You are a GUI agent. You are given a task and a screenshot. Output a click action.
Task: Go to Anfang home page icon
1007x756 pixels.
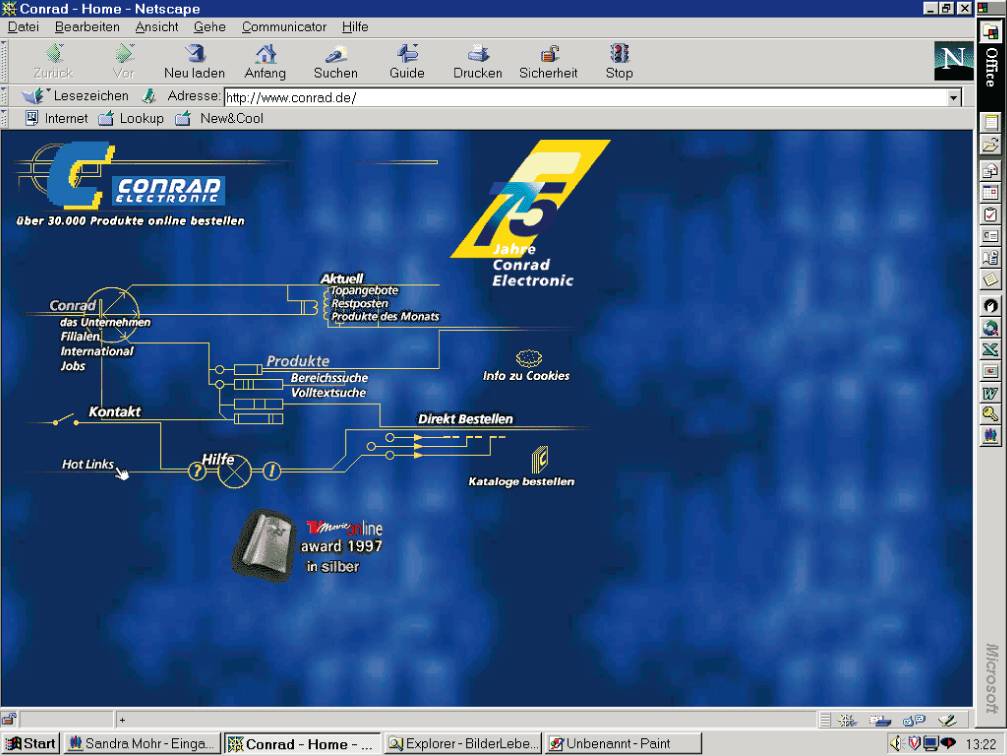265,54
